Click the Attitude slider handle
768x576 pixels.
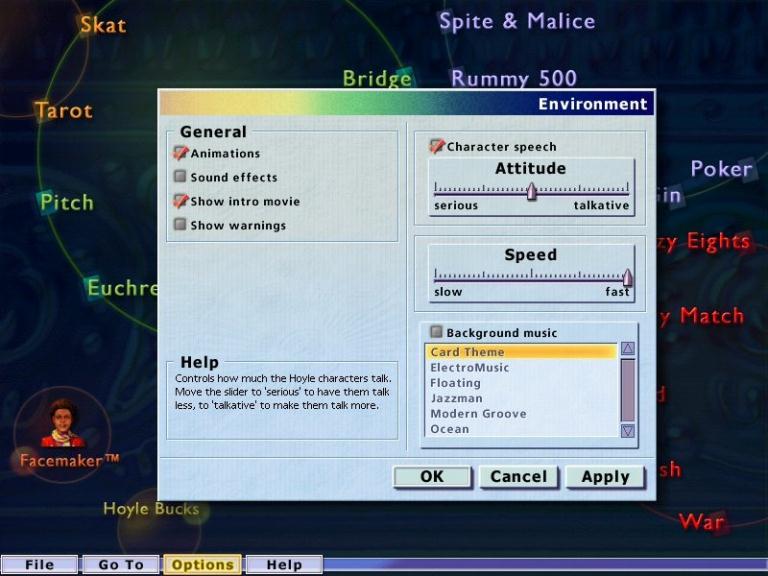[531, 191]
